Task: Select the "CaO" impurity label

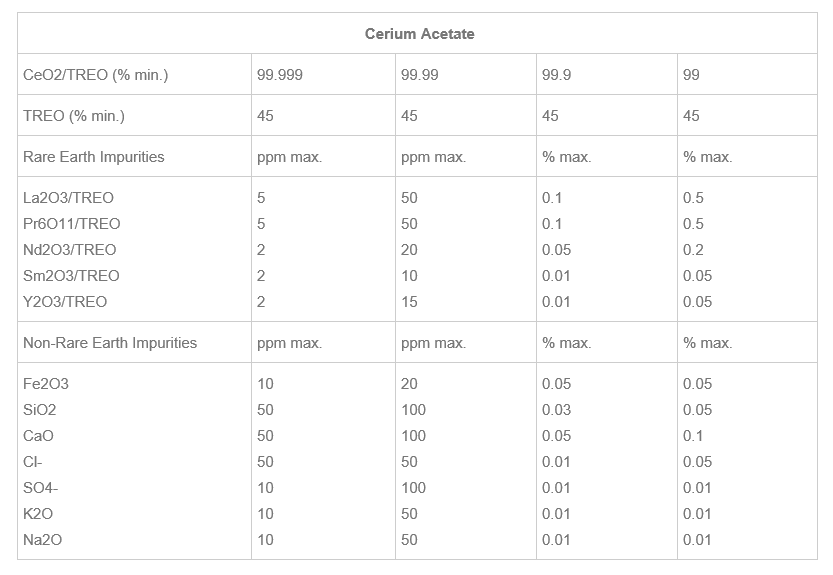Action: point(38,436)
